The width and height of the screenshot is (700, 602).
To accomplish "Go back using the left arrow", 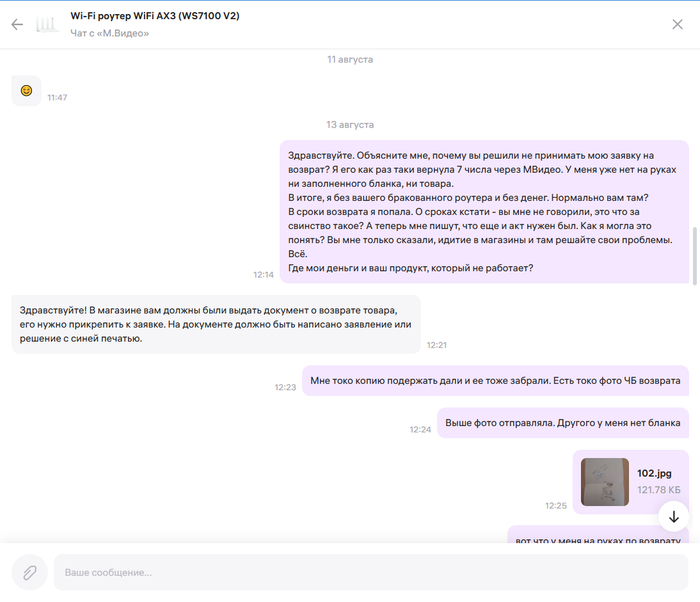I will point(17,25).
